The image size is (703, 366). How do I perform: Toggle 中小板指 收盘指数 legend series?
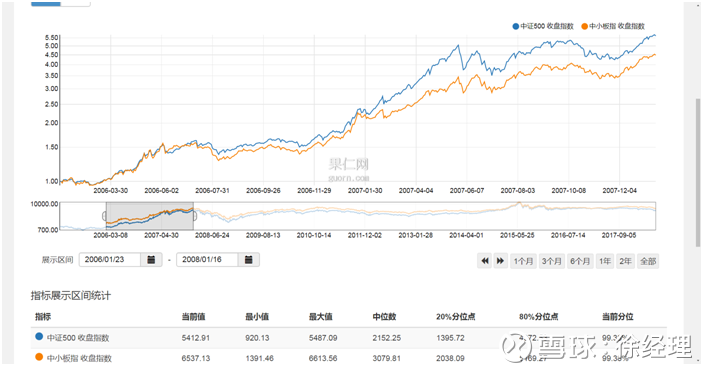[613, 26]
